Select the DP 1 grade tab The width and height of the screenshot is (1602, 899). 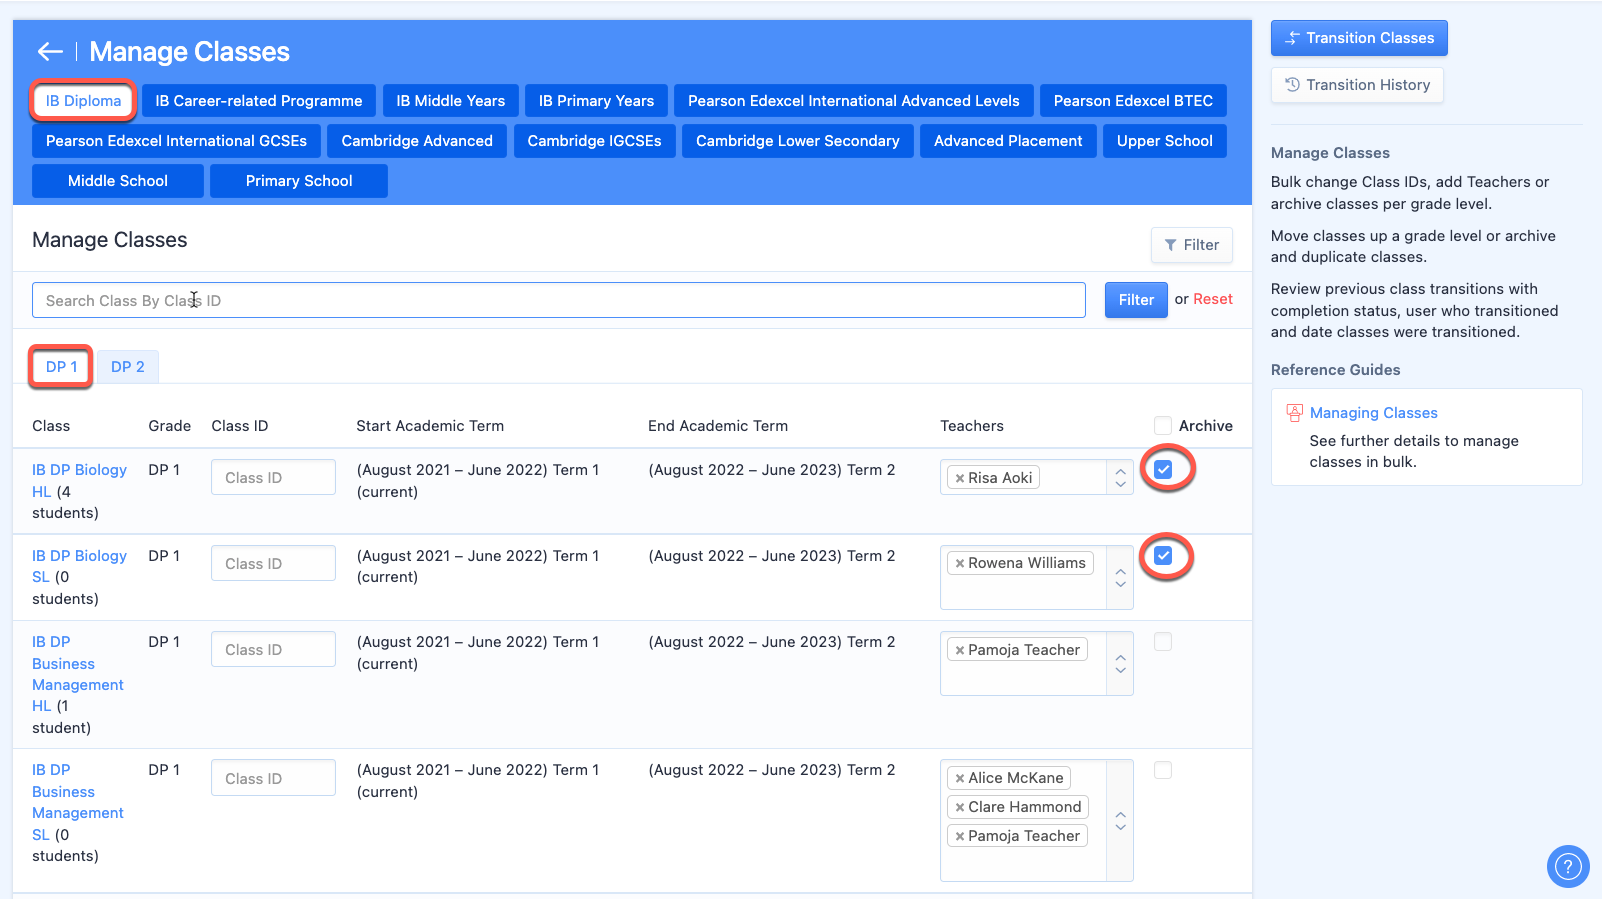coord(61,367)
